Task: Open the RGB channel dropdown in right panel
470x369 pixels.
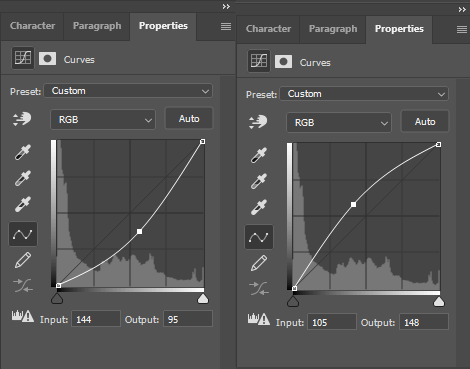Action: pyautogui.click(x=339, y=123)
